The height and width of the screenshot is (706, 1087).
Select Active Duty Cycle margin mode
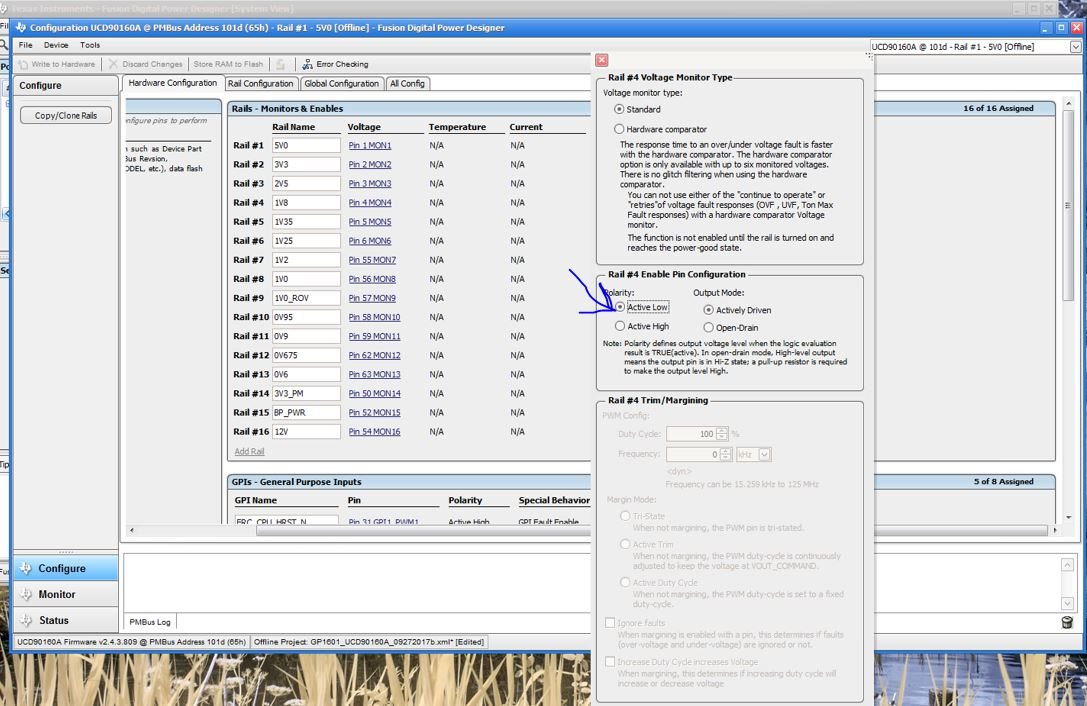pyautogui.click(x=625, y=583)
